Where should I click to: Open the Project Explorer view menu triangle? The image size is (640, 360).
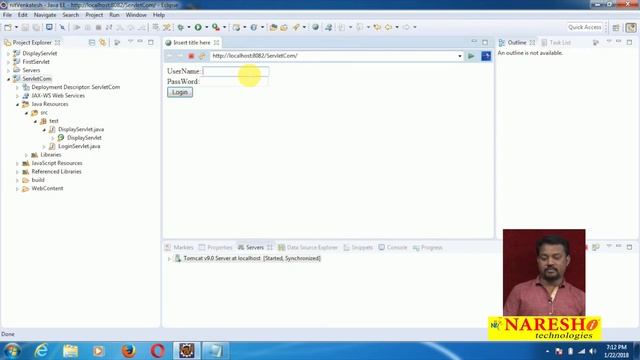click(x=130, y=42)
